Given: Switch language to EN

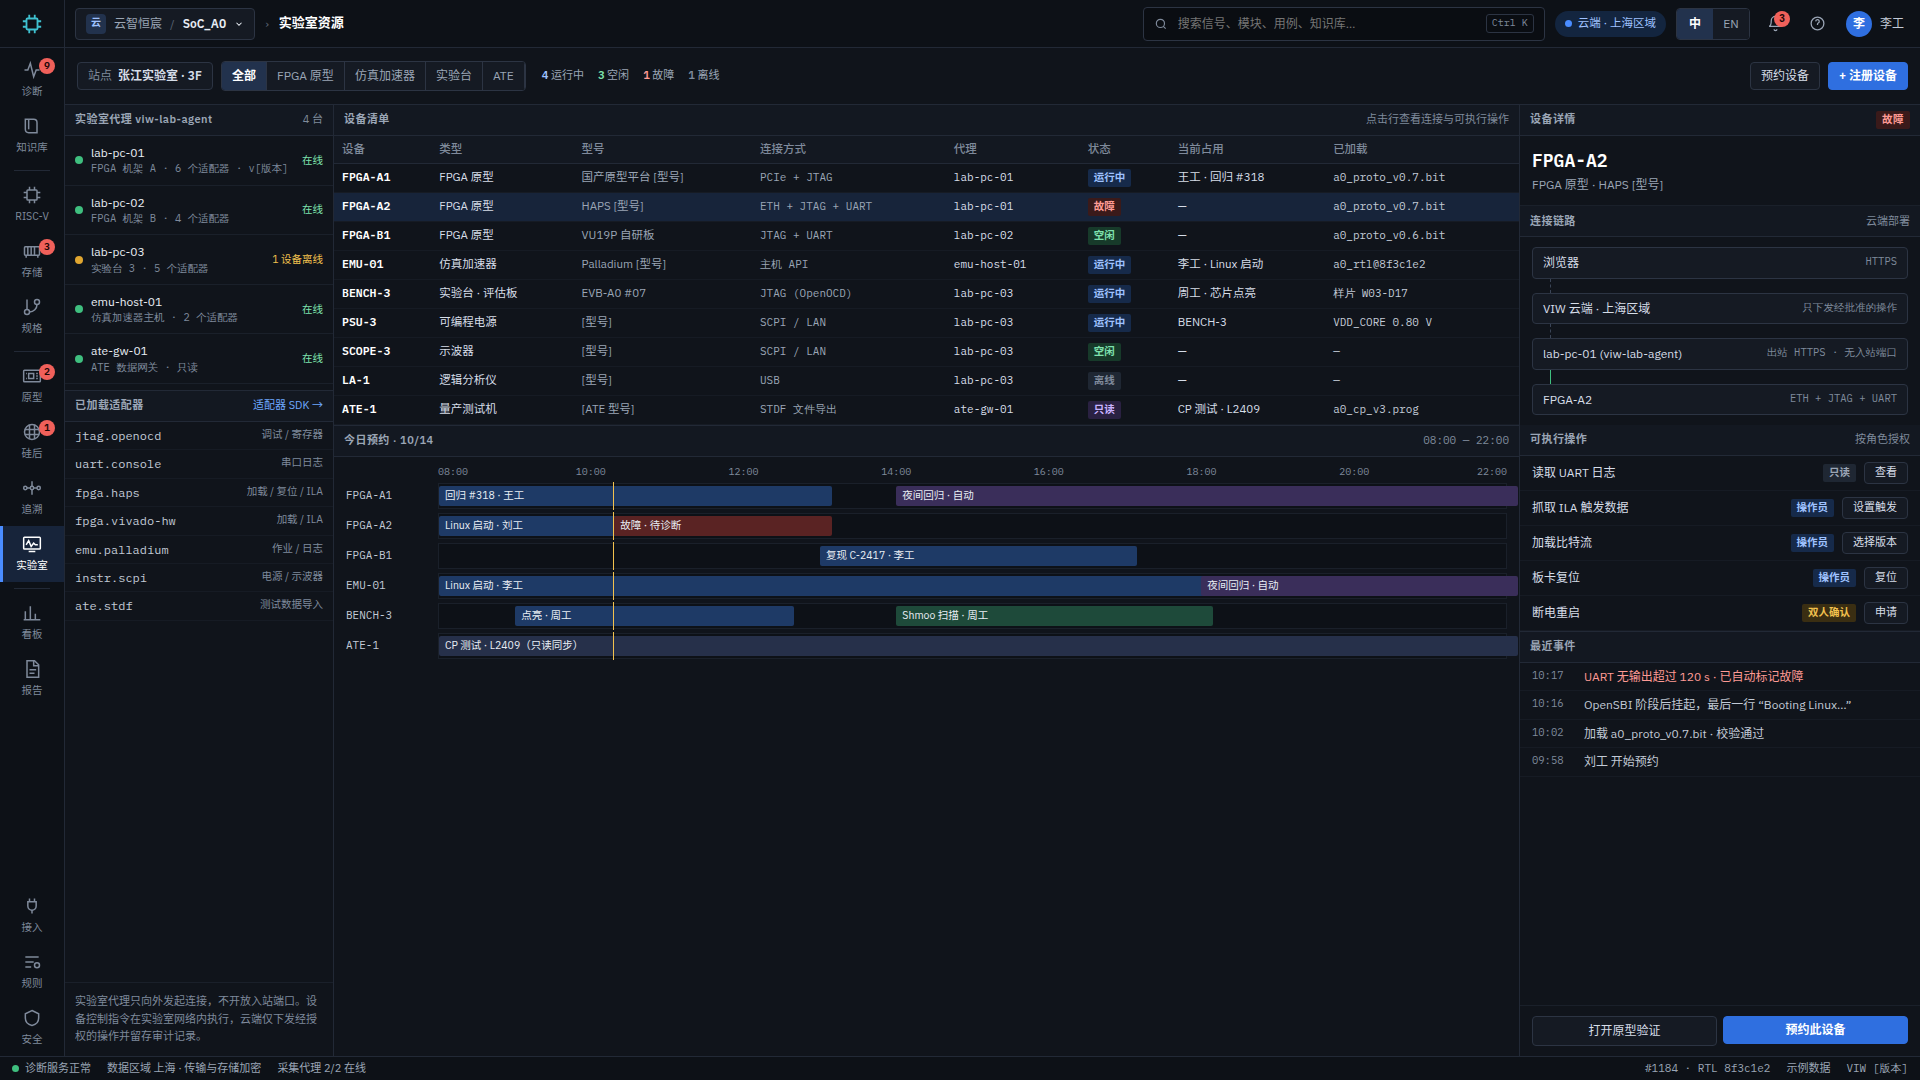Looking at the screenshot, I should (1730, 23).
